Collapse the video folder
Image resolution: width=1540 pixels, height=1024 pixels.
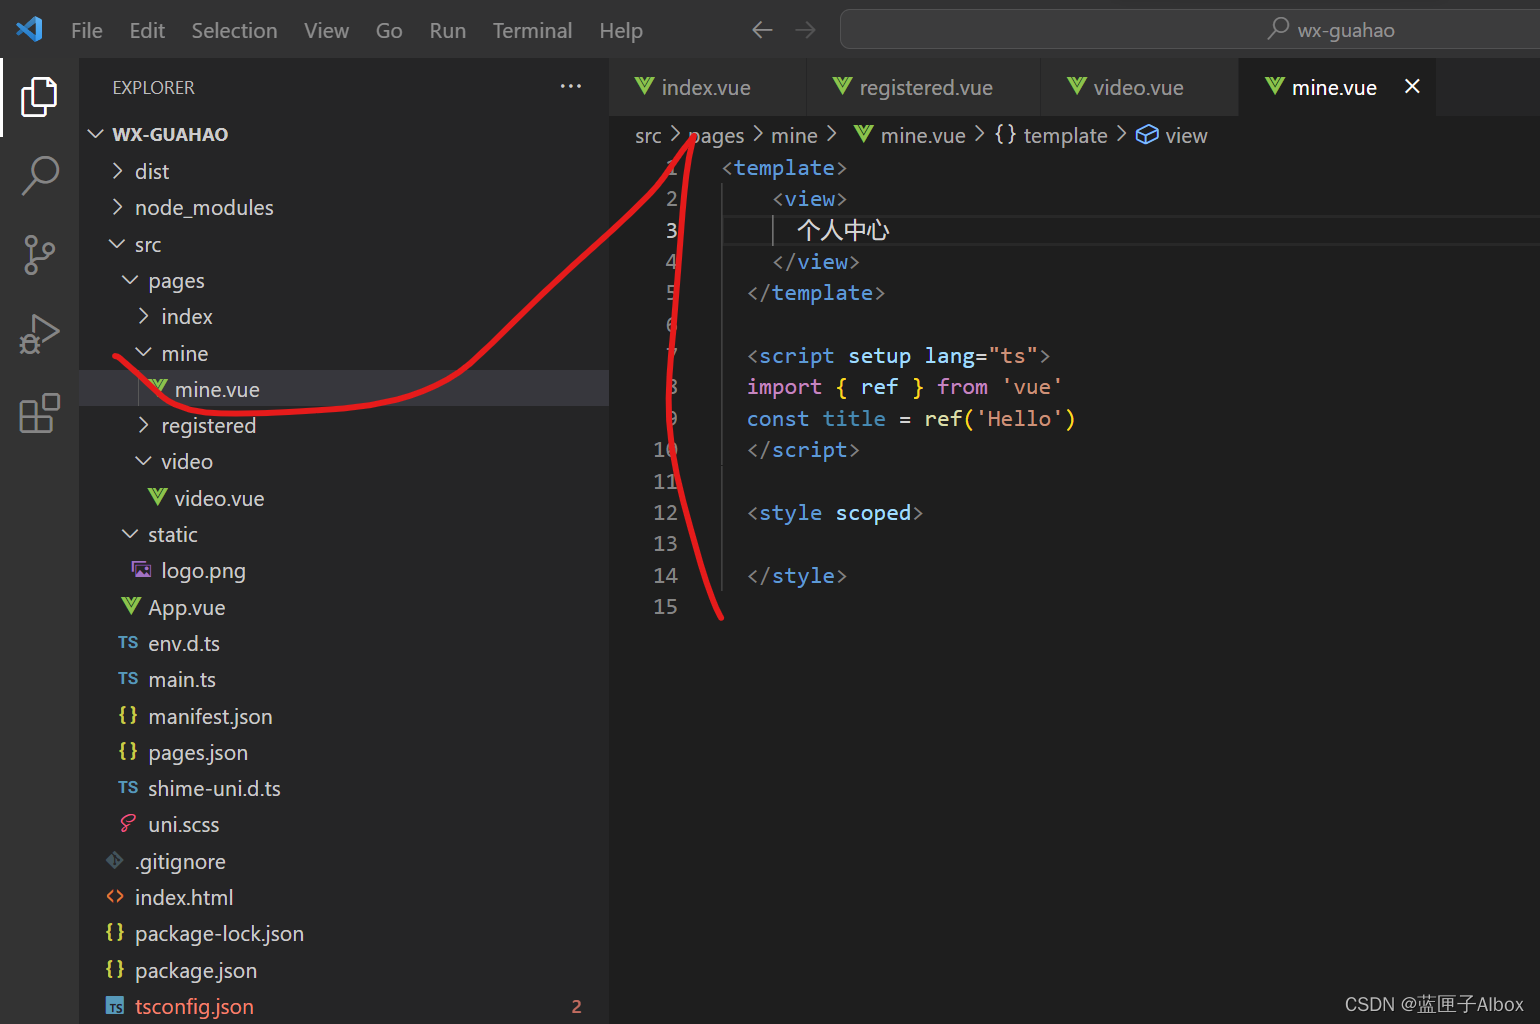[x=144, y=461]
